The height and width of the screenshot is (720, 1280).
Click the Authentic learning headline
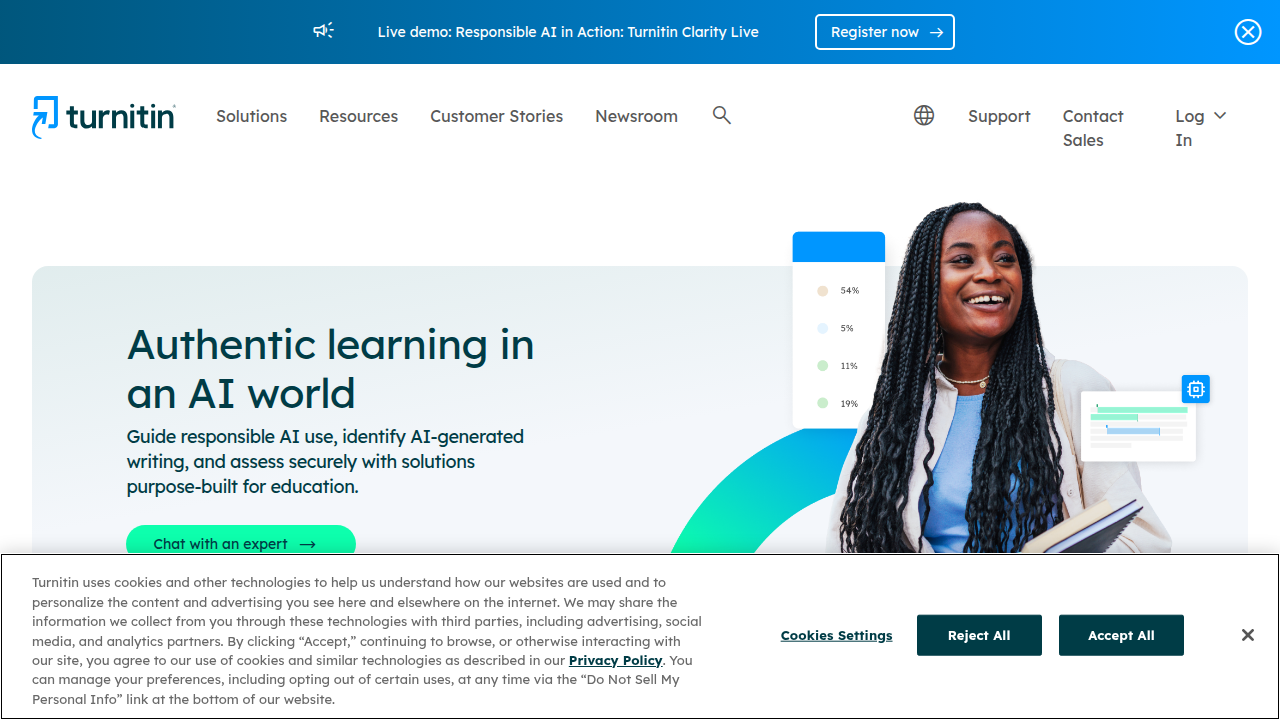[x=331, y=369]
